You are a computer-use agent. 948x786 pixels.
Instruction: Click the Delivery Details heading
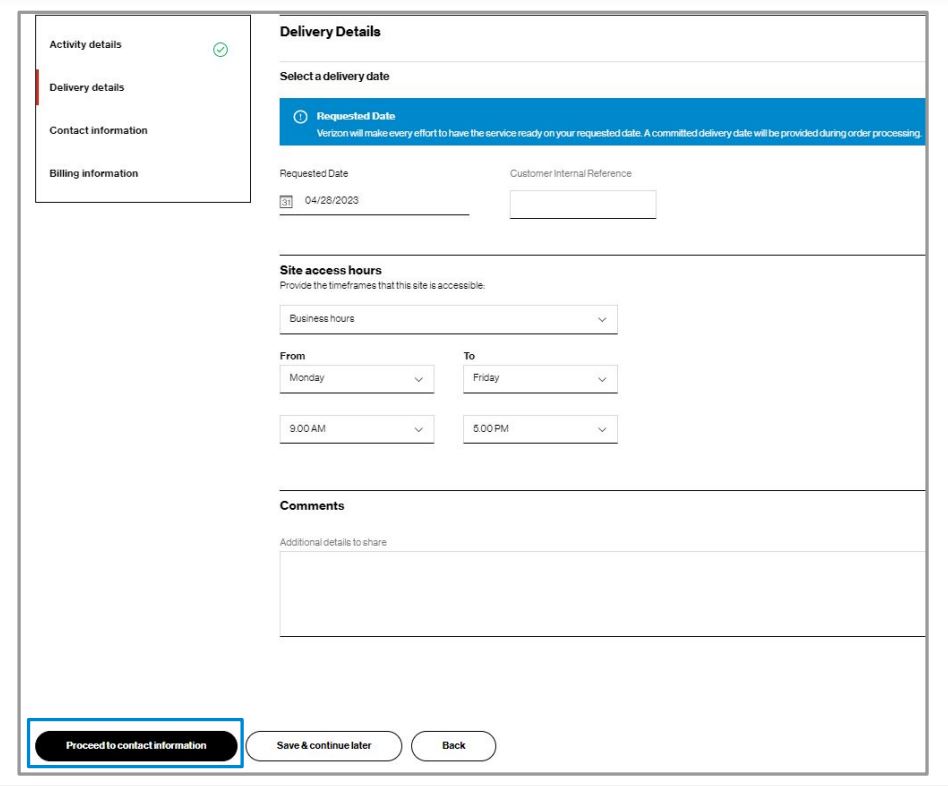point(330,31)
